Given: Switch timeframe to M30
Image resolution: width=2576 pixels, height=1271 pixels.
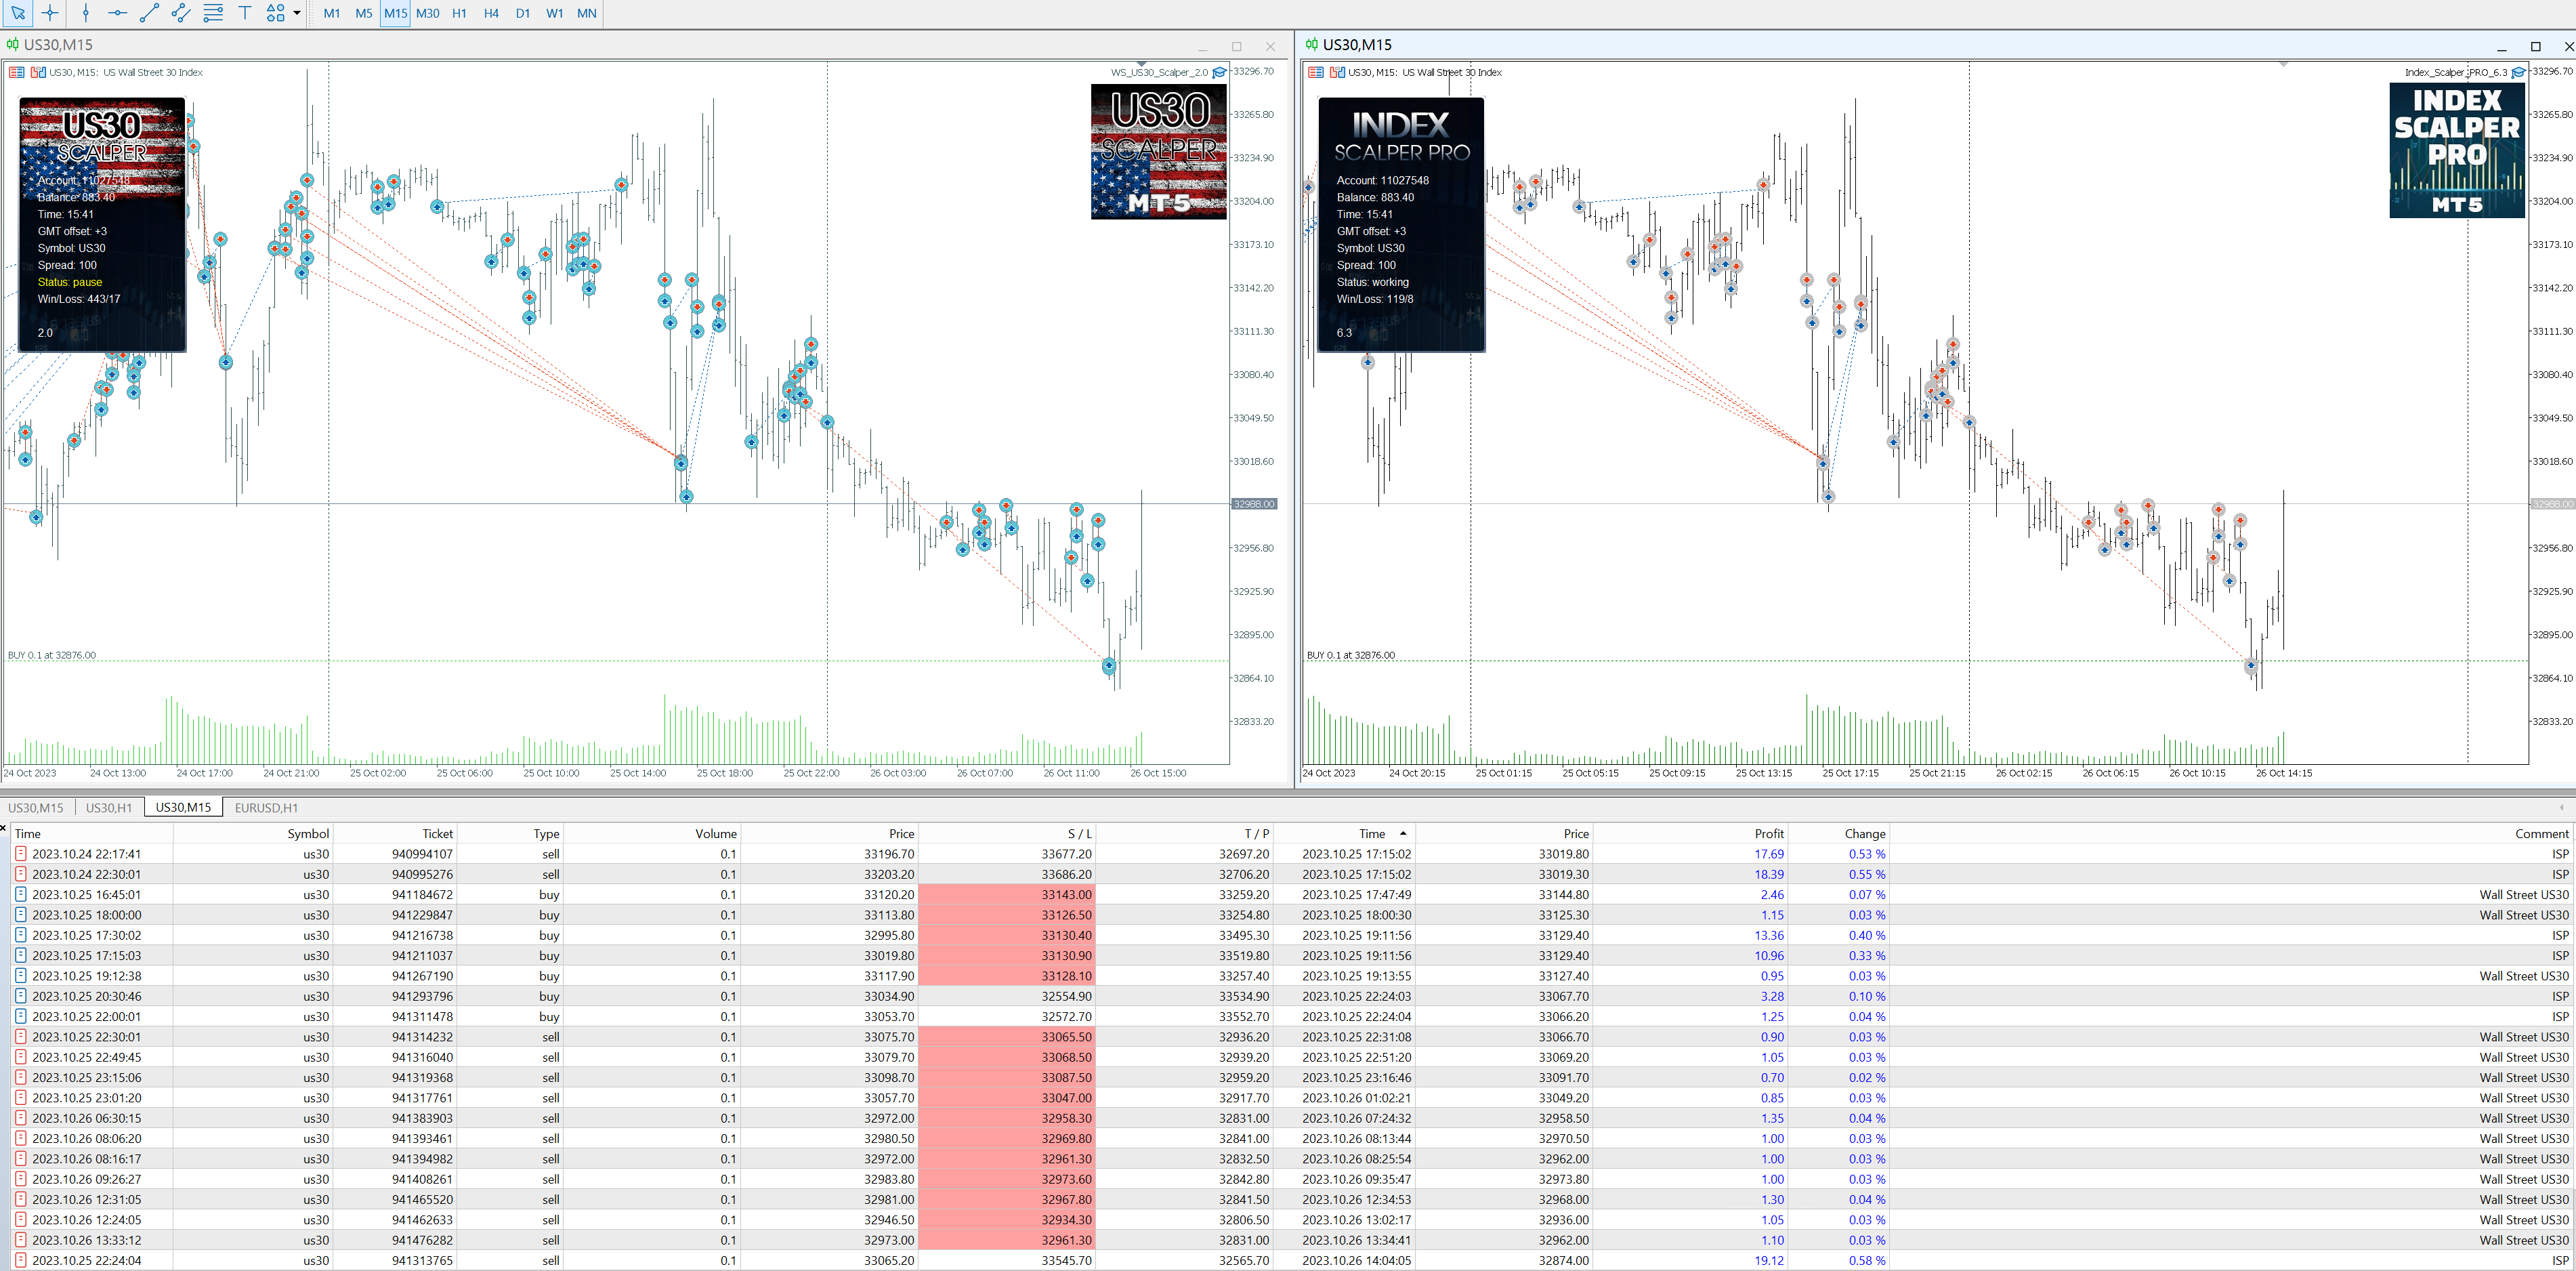Looking at the screenshot, I should (427, 13).
